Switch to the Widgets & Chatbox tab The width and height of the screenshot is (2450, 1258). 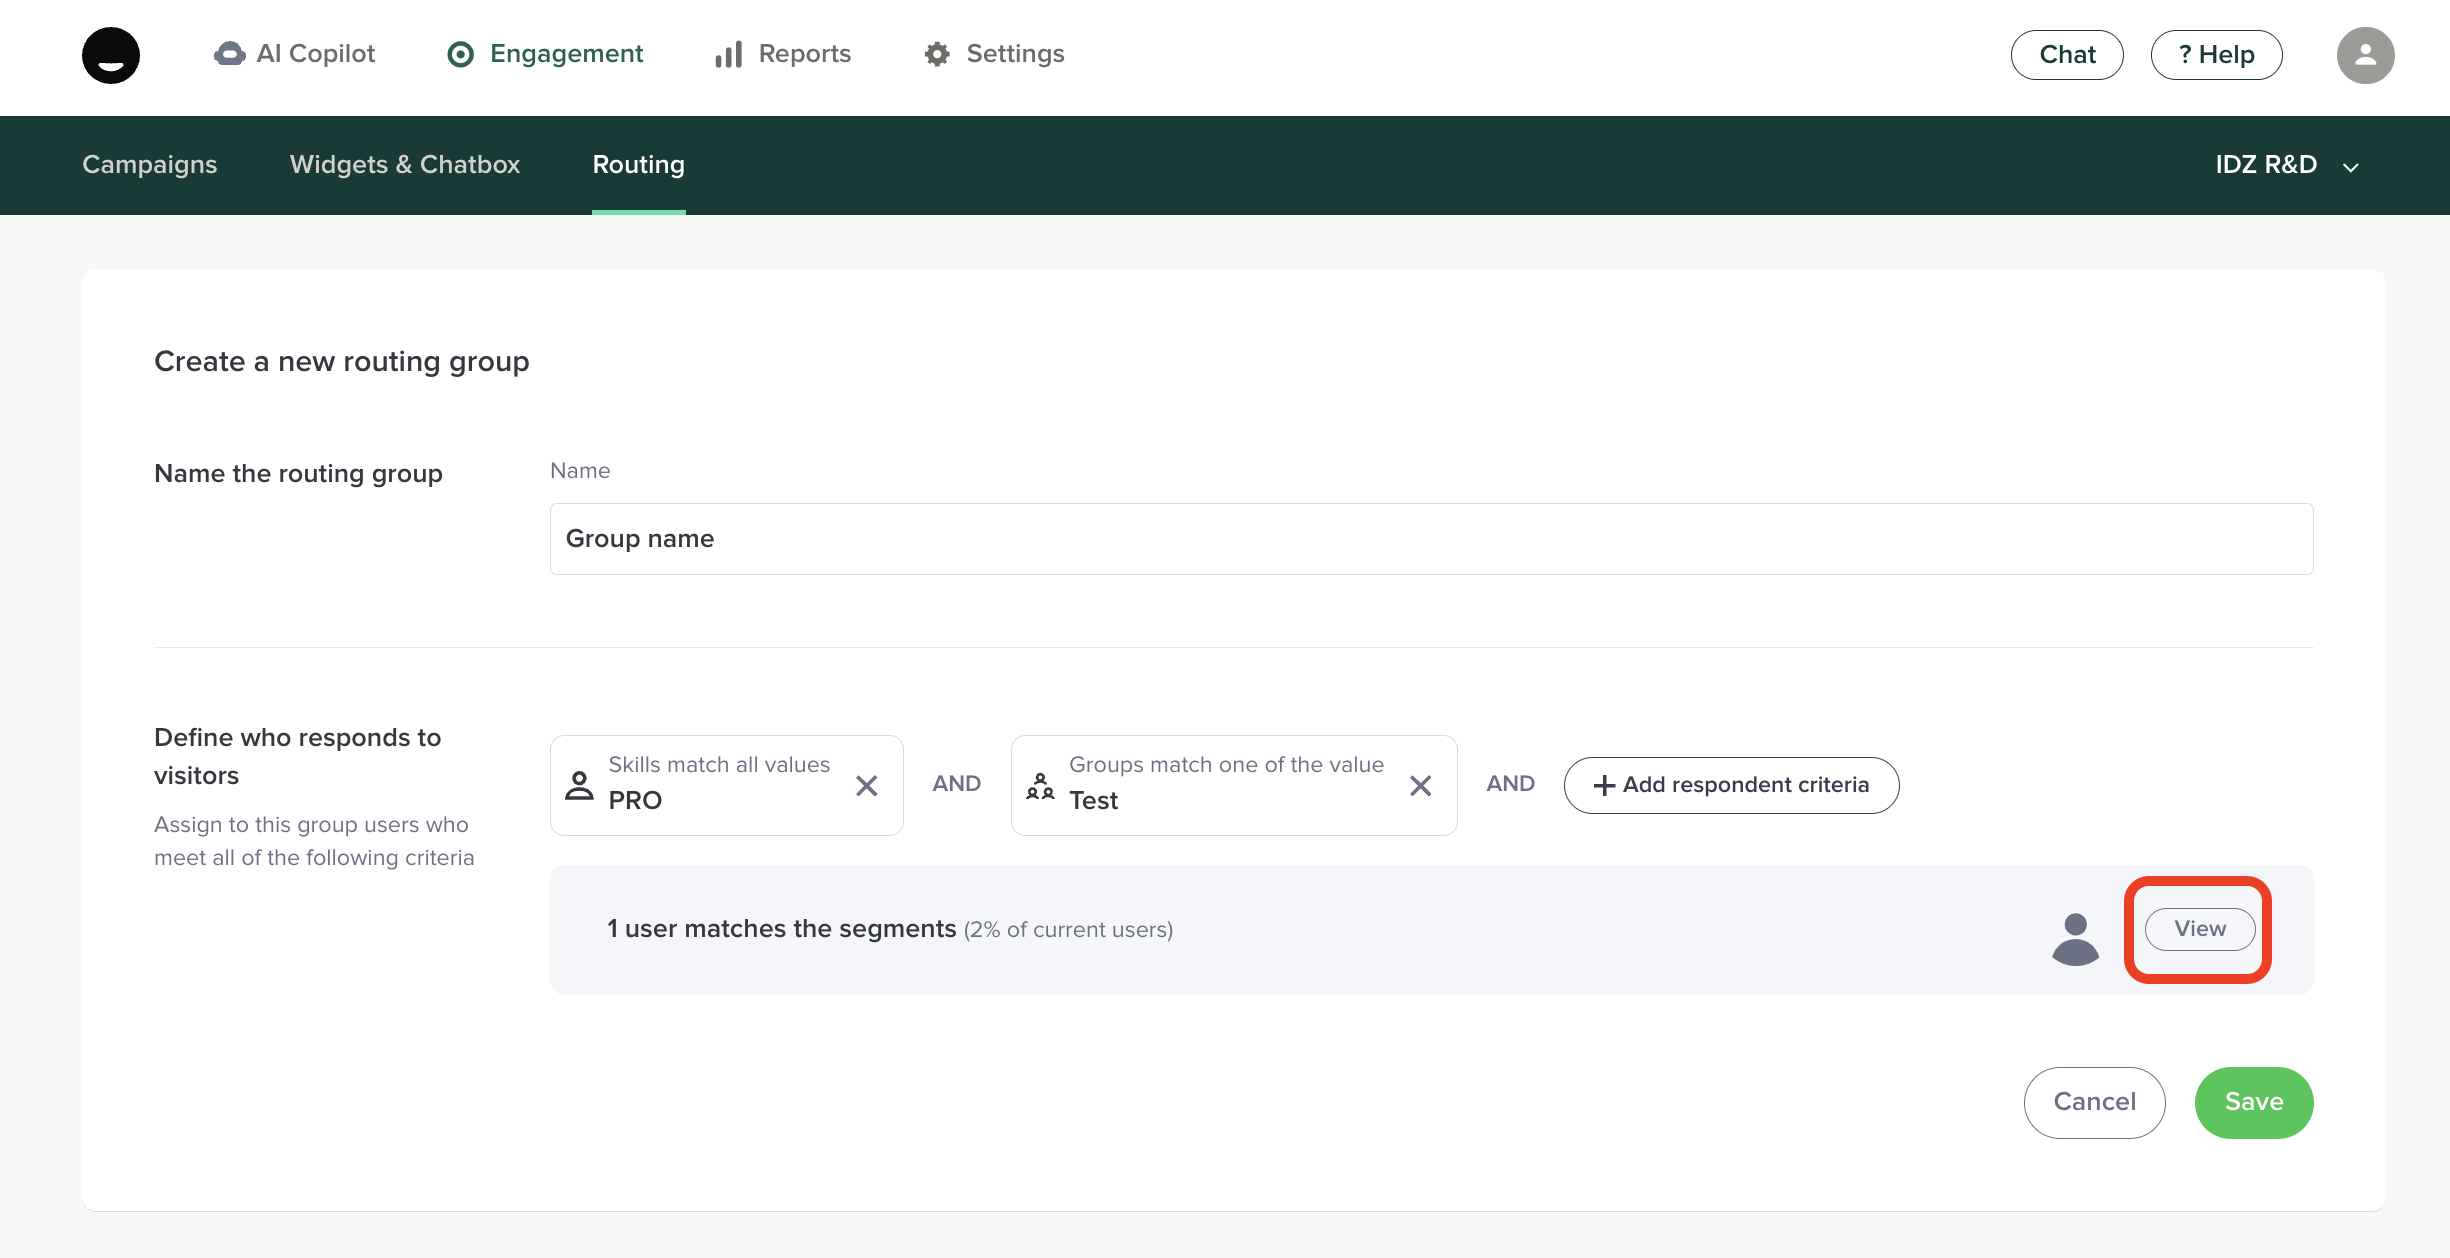[405, 165]
